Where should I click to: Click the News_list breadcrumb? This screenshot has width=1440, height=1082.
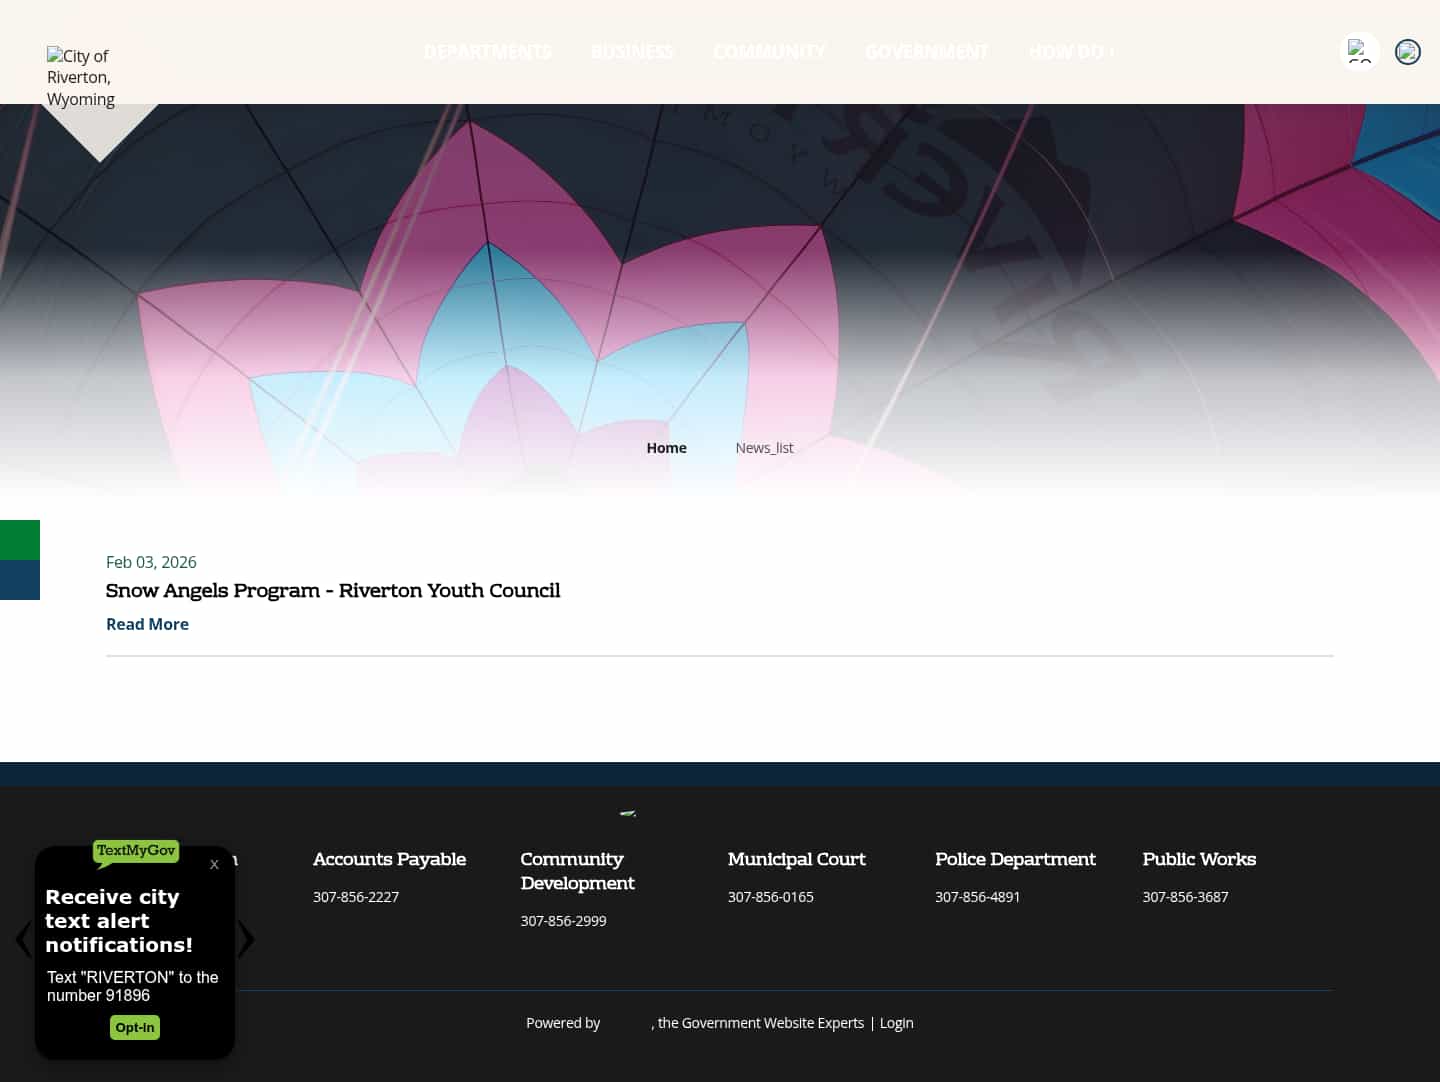[764, 448]
